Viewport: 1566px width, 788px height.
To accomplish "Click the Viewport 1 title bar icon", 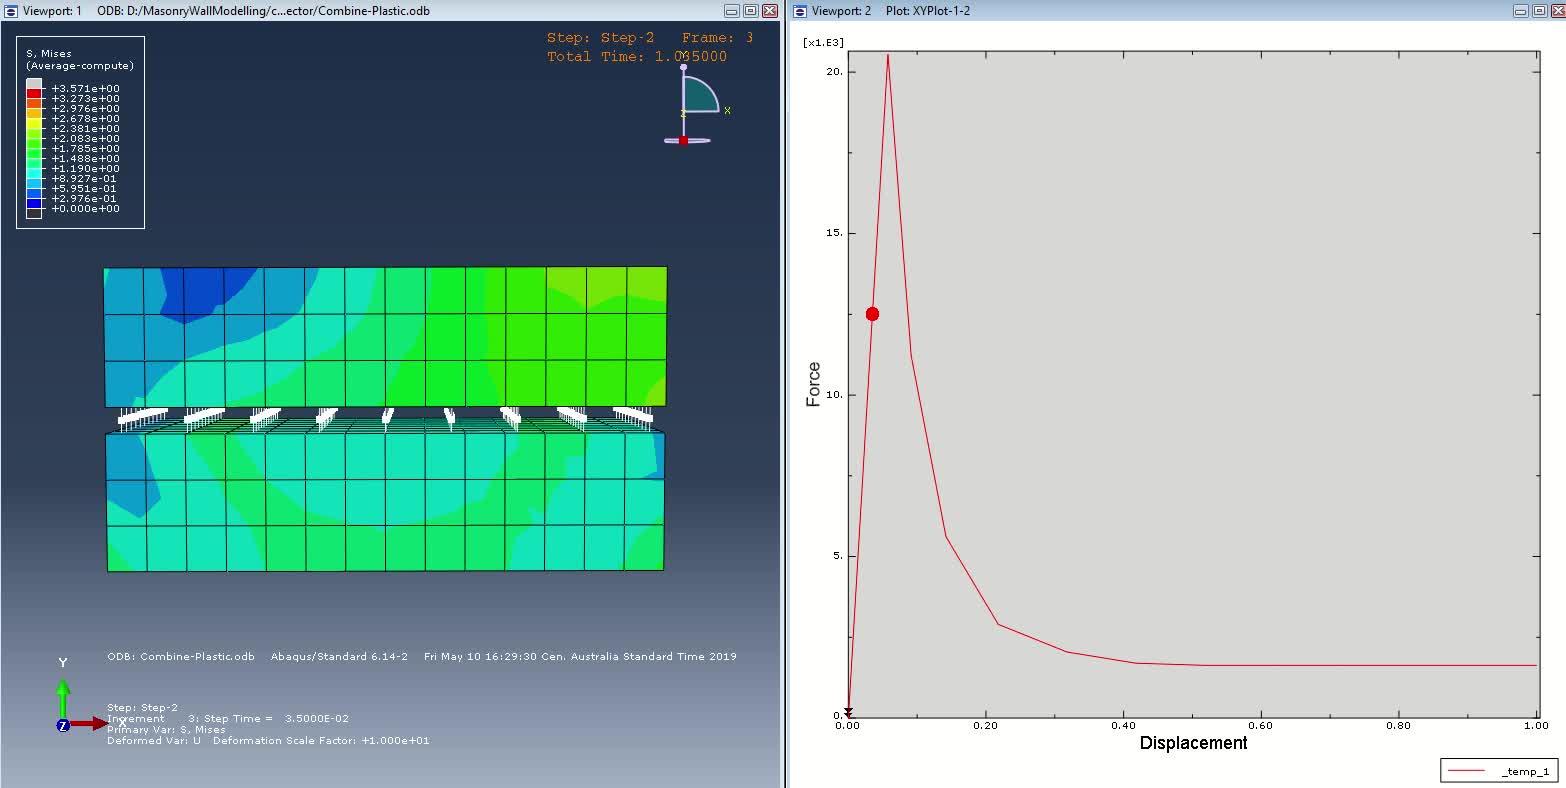I will (x=10, y=11).
